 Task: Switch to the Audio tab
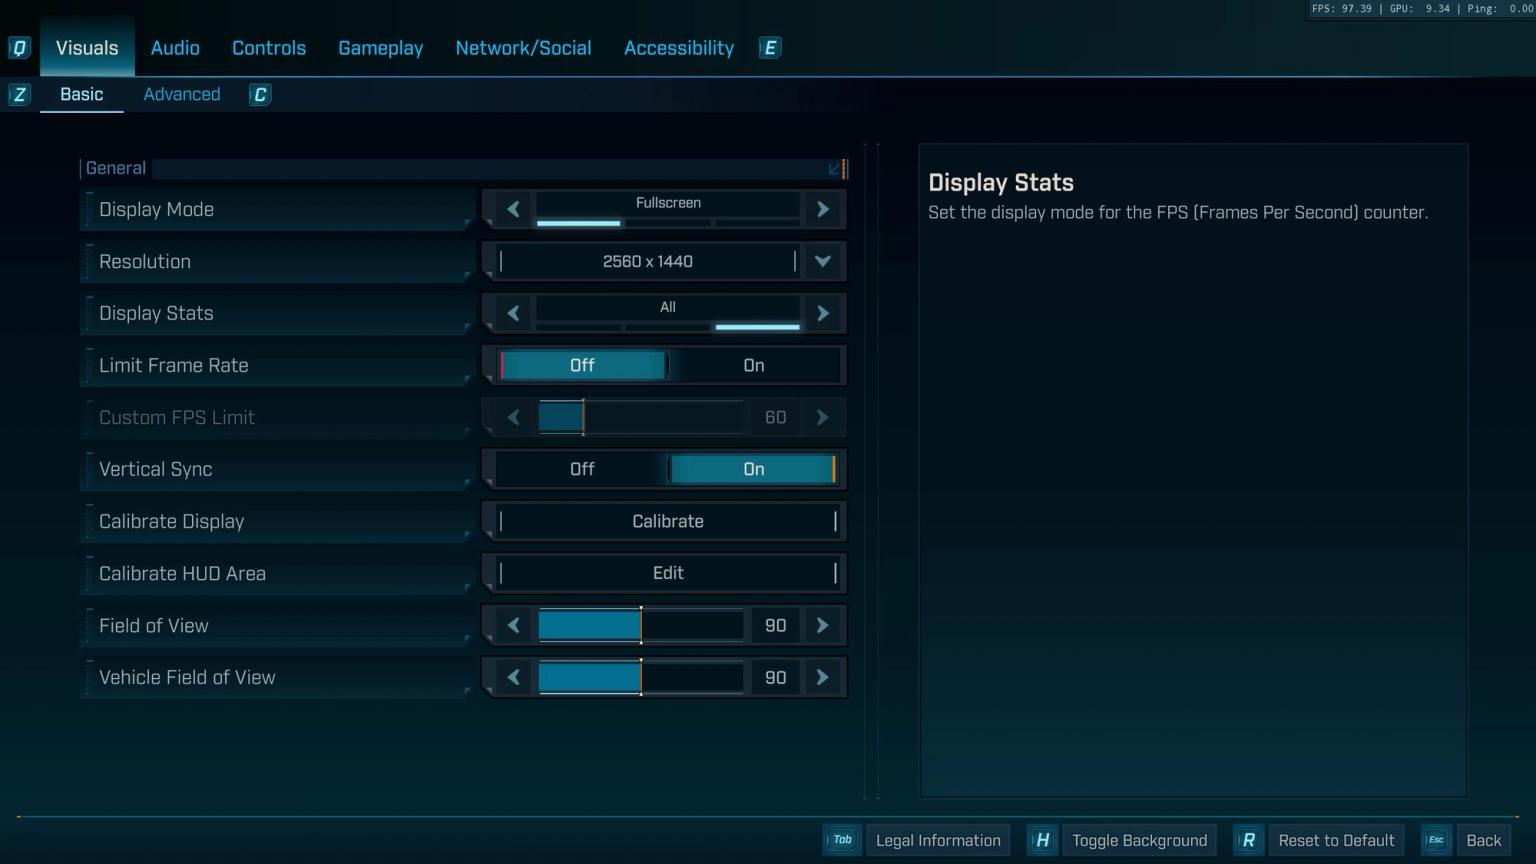175,47
